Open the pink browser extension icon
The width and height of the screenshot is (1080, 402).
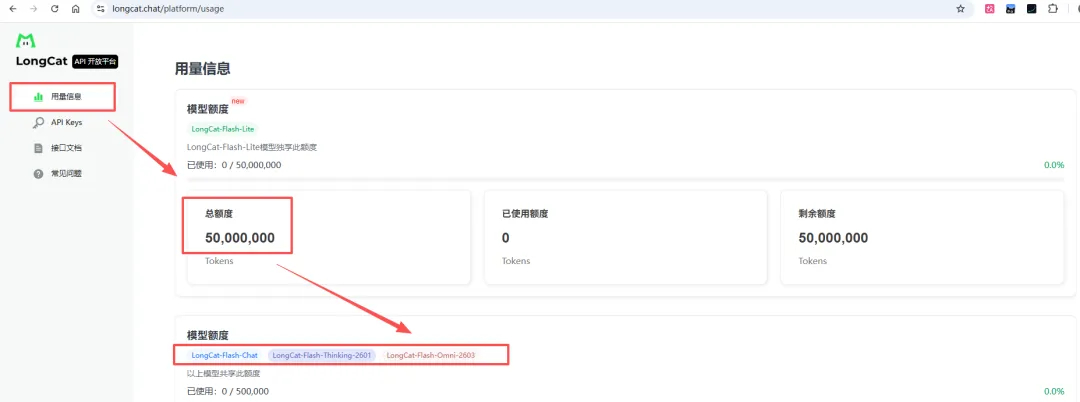tap(990, 9)
